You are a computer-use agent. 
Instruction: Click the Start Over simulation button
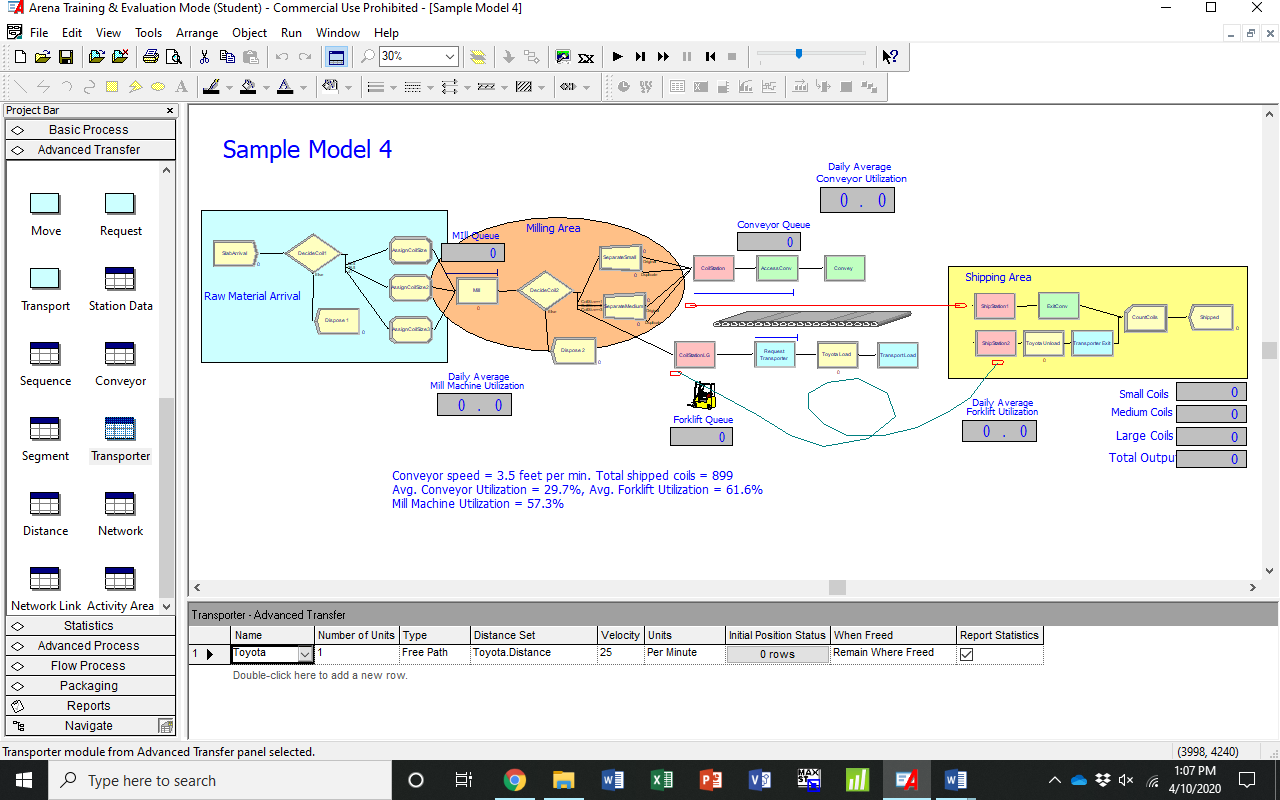pos(710,57)
